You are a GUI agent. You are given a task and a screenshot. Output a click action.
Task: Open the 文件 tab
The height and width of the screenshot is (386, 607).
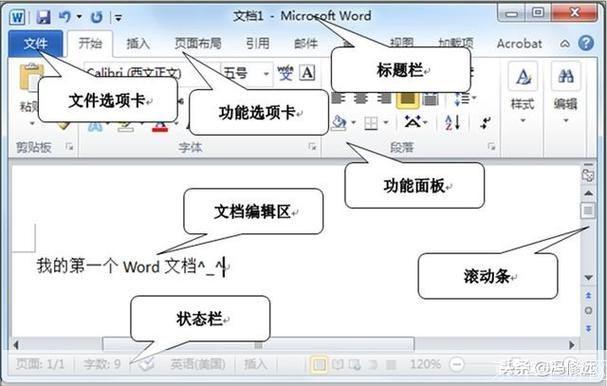(36, 43)
